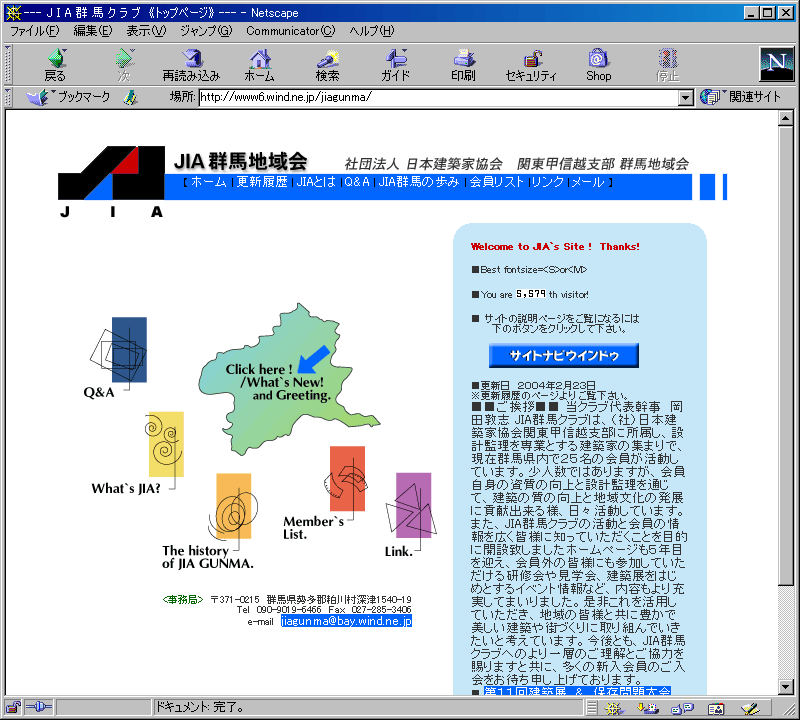Click the Member's List red graphic
The width and height of the screenshot is (800, 720).
click(x=345, y=479)
